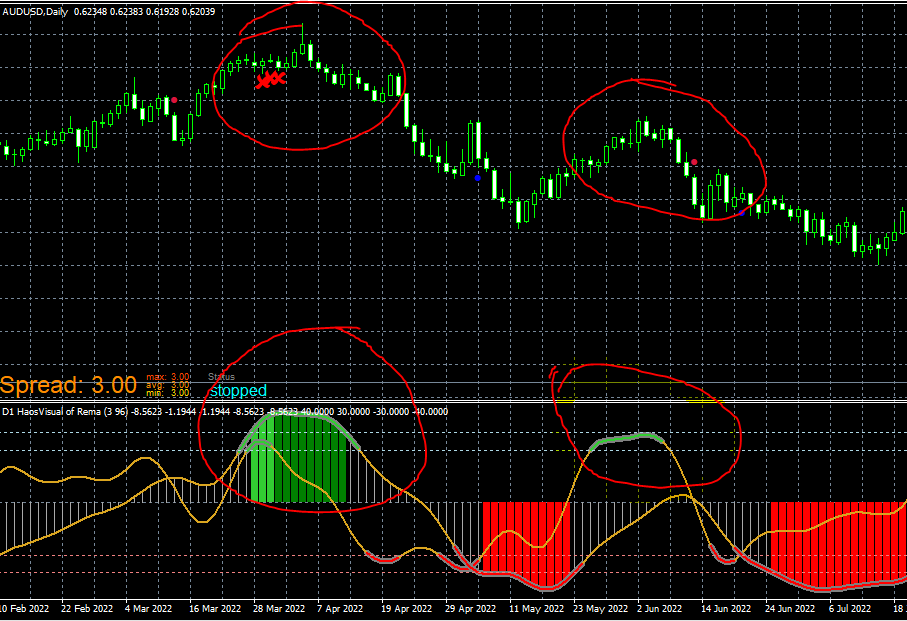Click the red histogram block near 11 May
907x621 pixels.
pyautogui.click(x=526, y=544)
